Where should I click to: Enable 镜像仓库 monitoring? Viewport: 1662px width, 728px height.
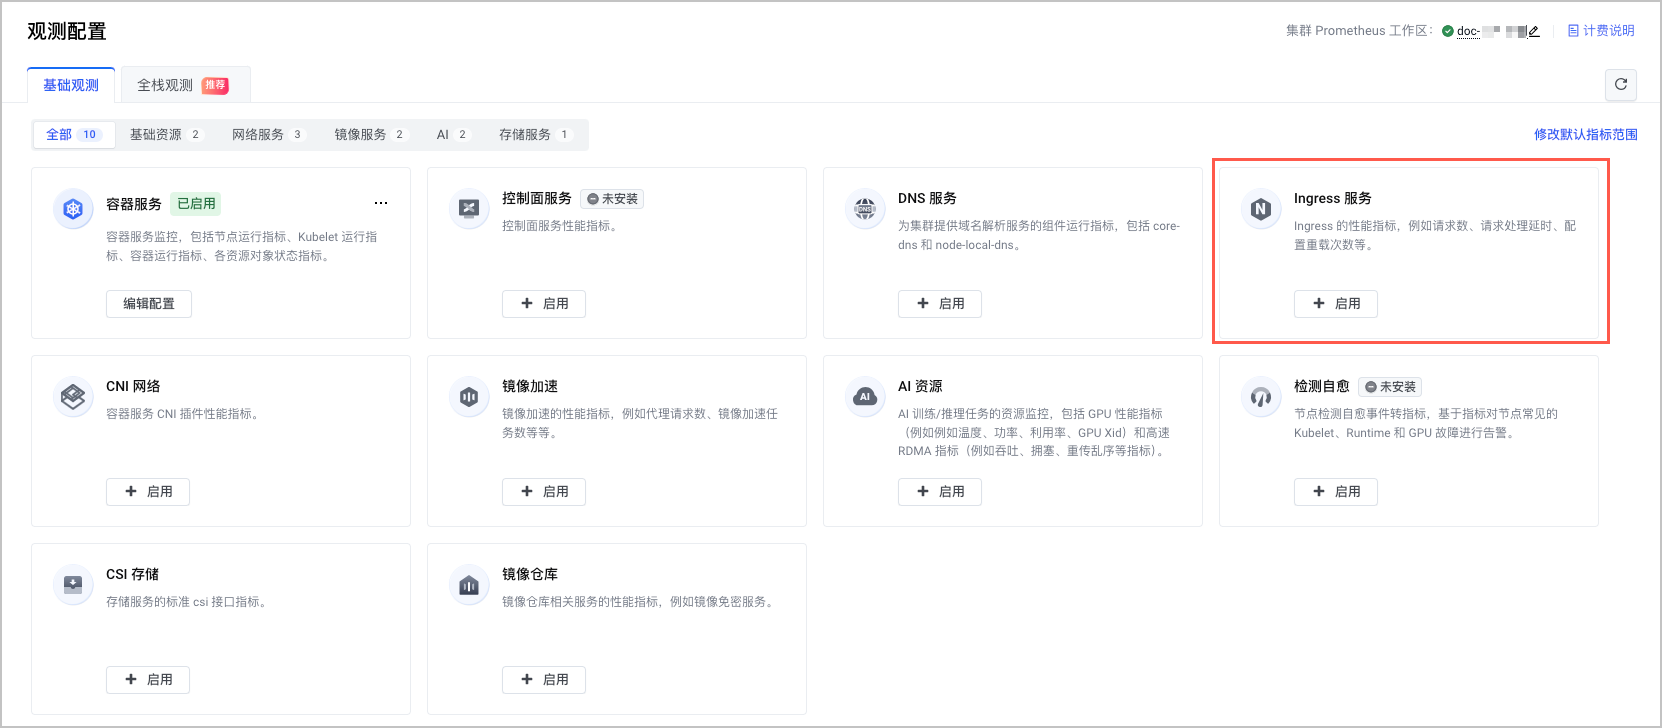click(x=544, y=680)
